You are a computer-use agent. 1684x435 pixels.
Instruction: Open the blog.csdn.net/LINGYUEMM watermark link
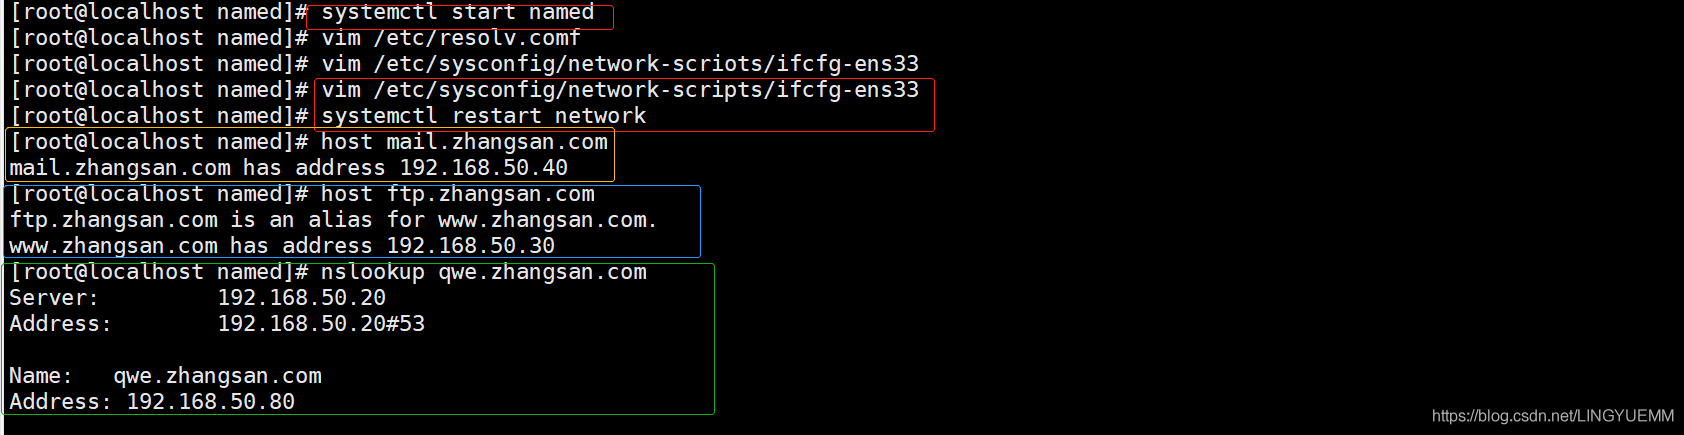[x=1553, y=416]
